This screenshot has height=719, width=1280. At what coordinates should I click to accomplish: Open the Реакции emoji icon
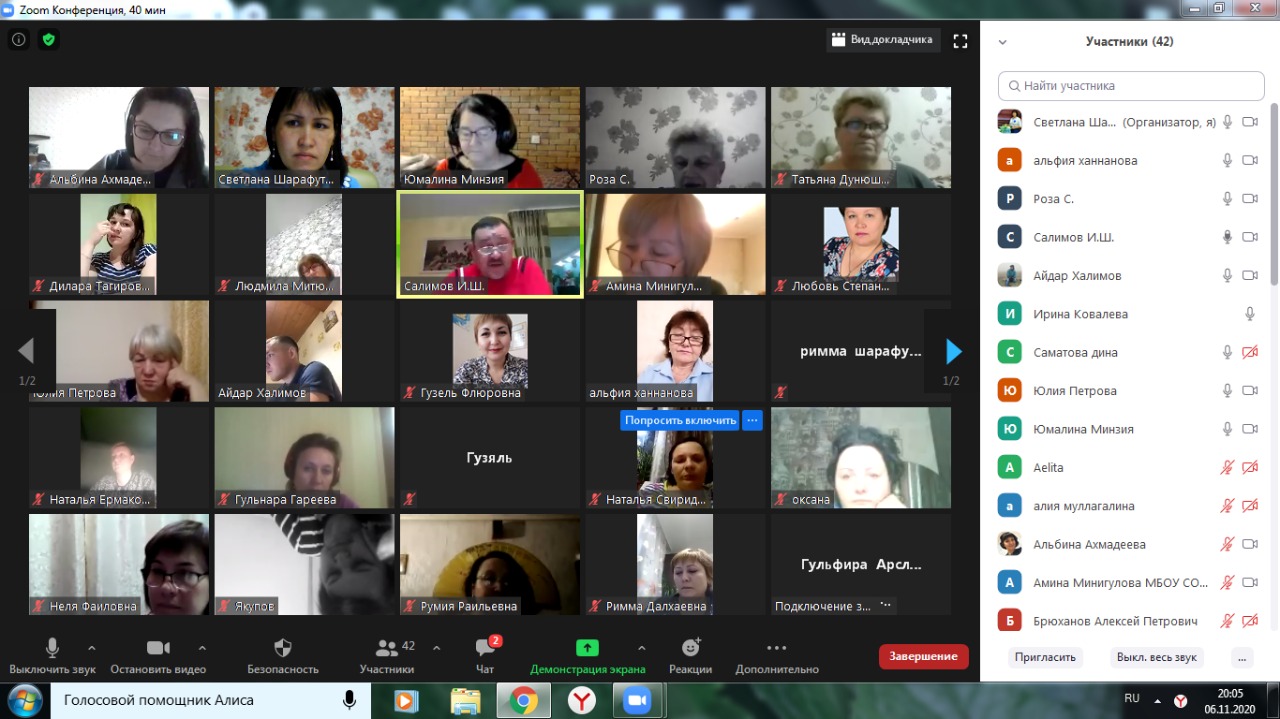point(690,648)
